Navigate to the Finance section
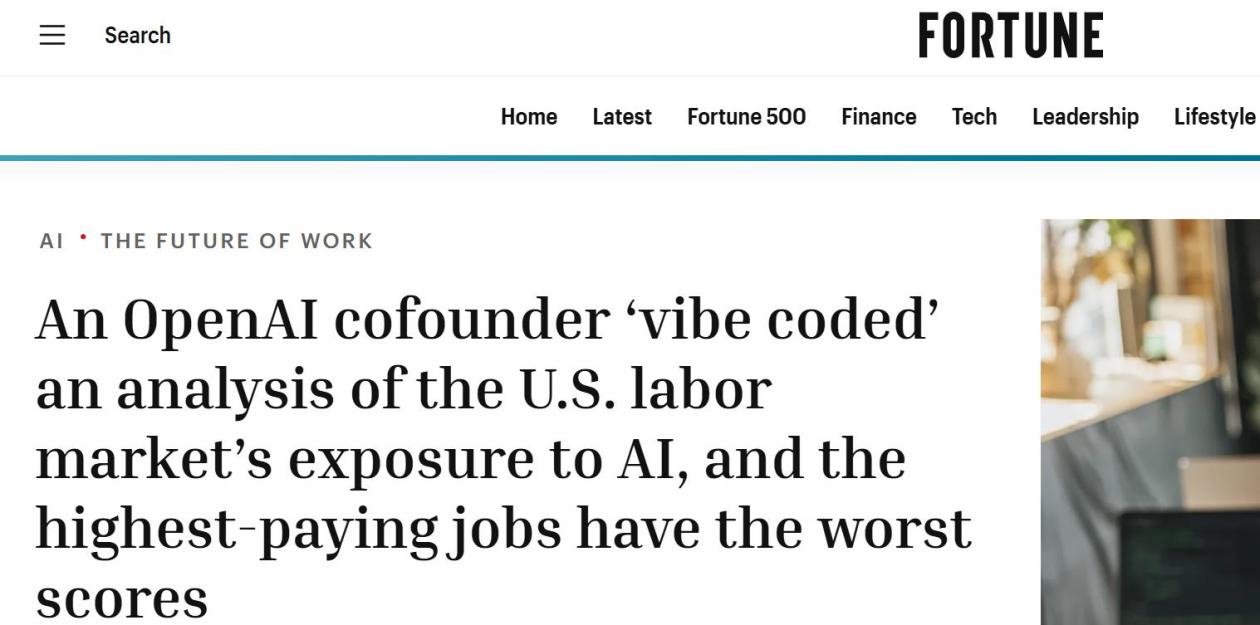This screenshot has height=625, width=1260. point(878,117)
